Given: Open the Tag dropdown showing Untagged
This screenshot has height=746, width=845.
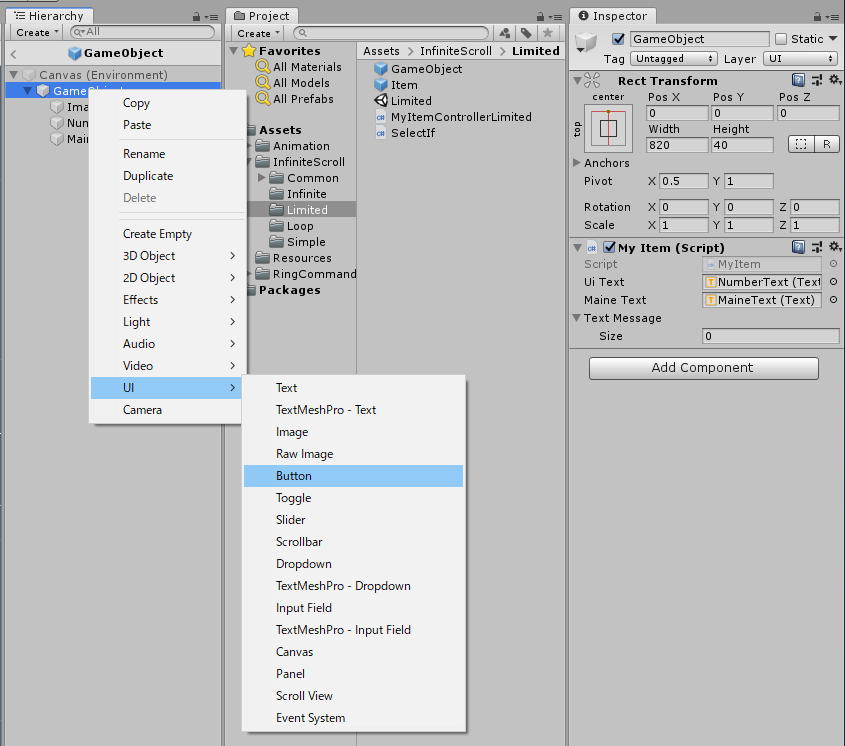Looking at the screenshot, I should (673, 58).
